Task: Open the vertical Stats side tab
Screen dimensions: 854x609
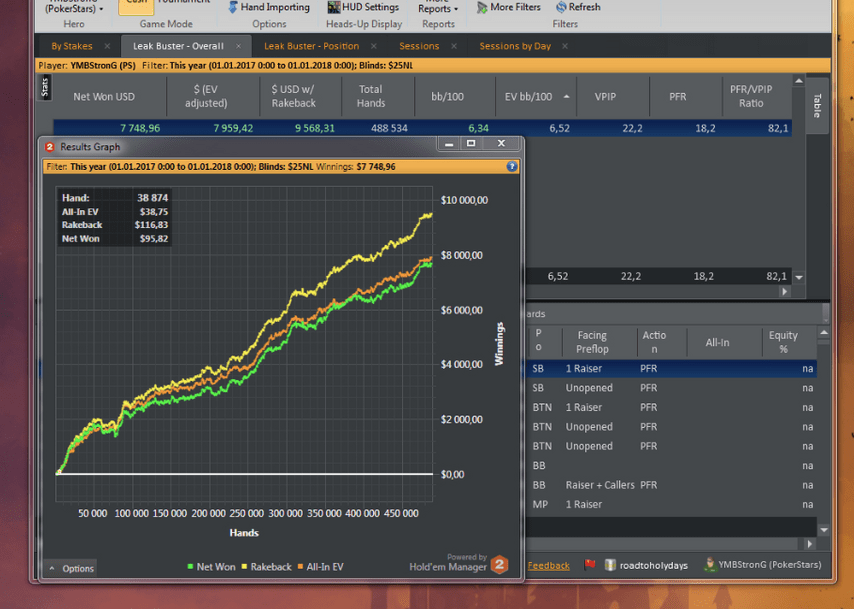Action: (45, 88)
